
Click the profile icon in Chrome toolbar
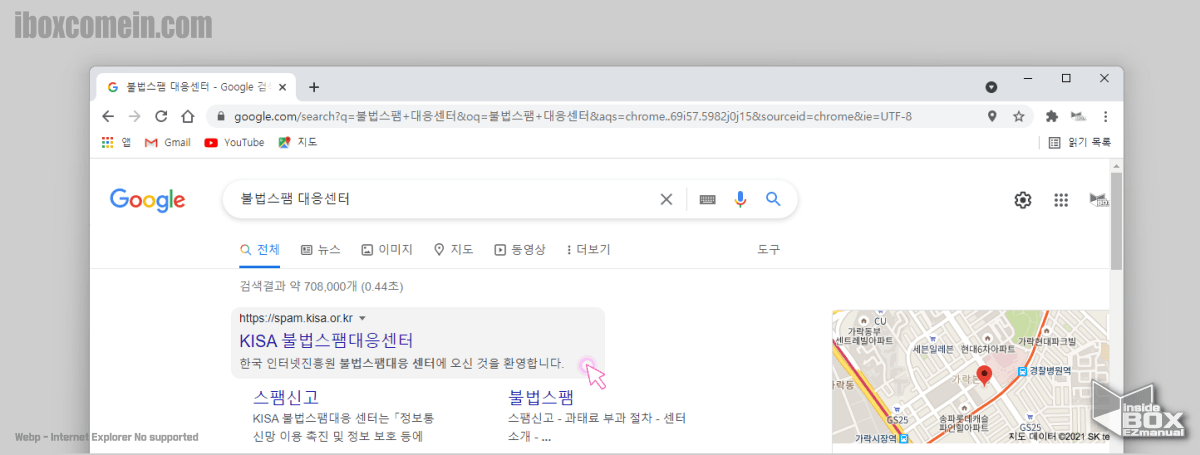pyautogui.click(x=1079, y=116)
